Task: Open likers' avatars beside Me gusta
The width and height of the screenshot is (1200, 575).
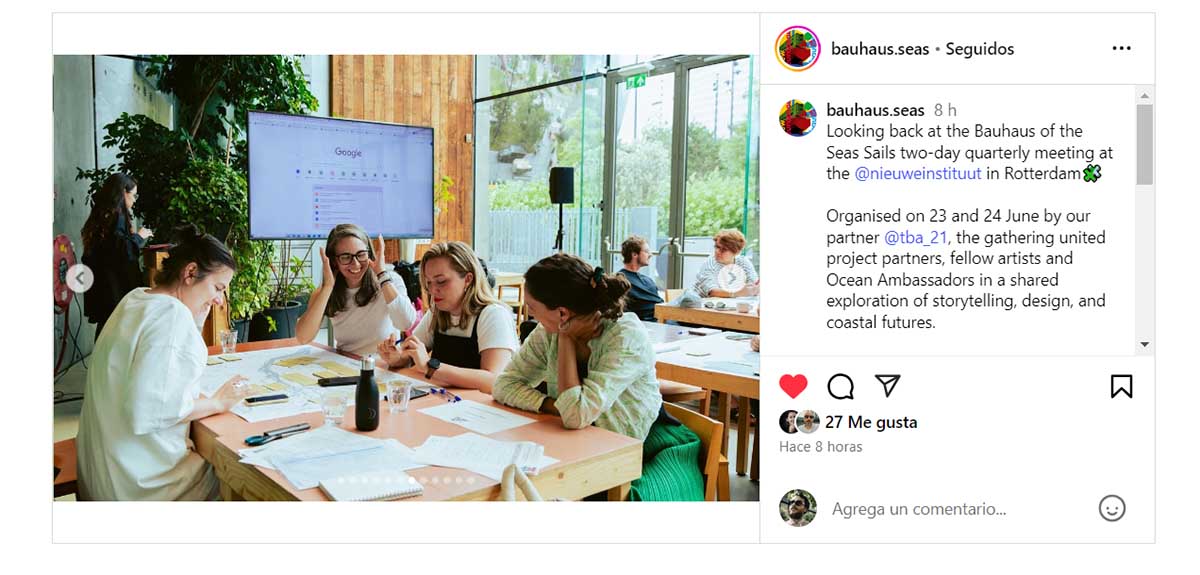Action: click(800, 422)
